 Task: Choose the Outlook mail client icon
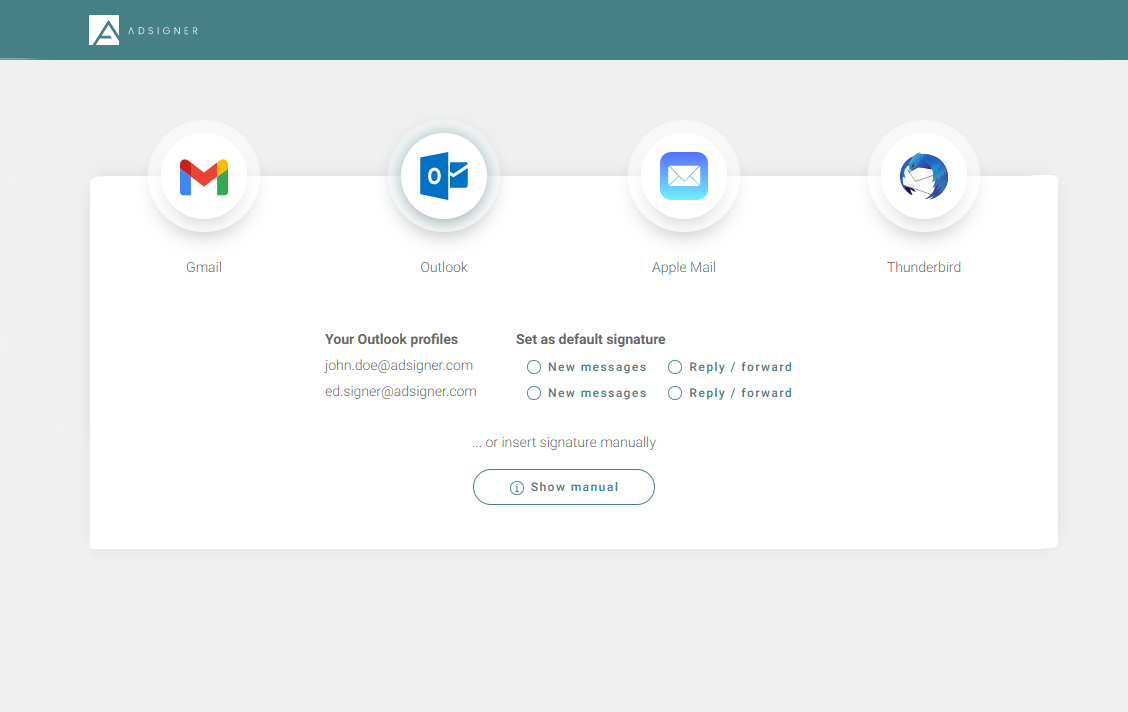click(444, 176)
